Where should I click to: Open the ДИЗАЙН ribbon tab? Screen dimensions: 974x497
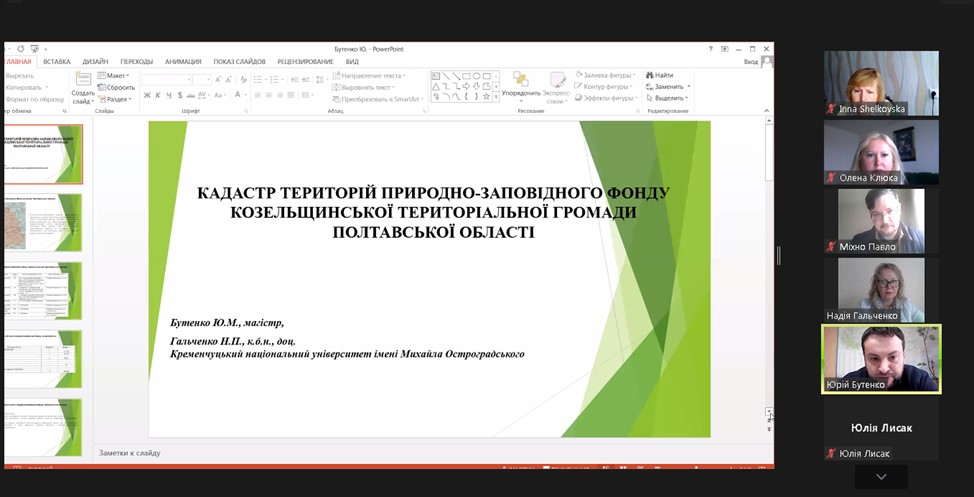click(x=95, y=62)
